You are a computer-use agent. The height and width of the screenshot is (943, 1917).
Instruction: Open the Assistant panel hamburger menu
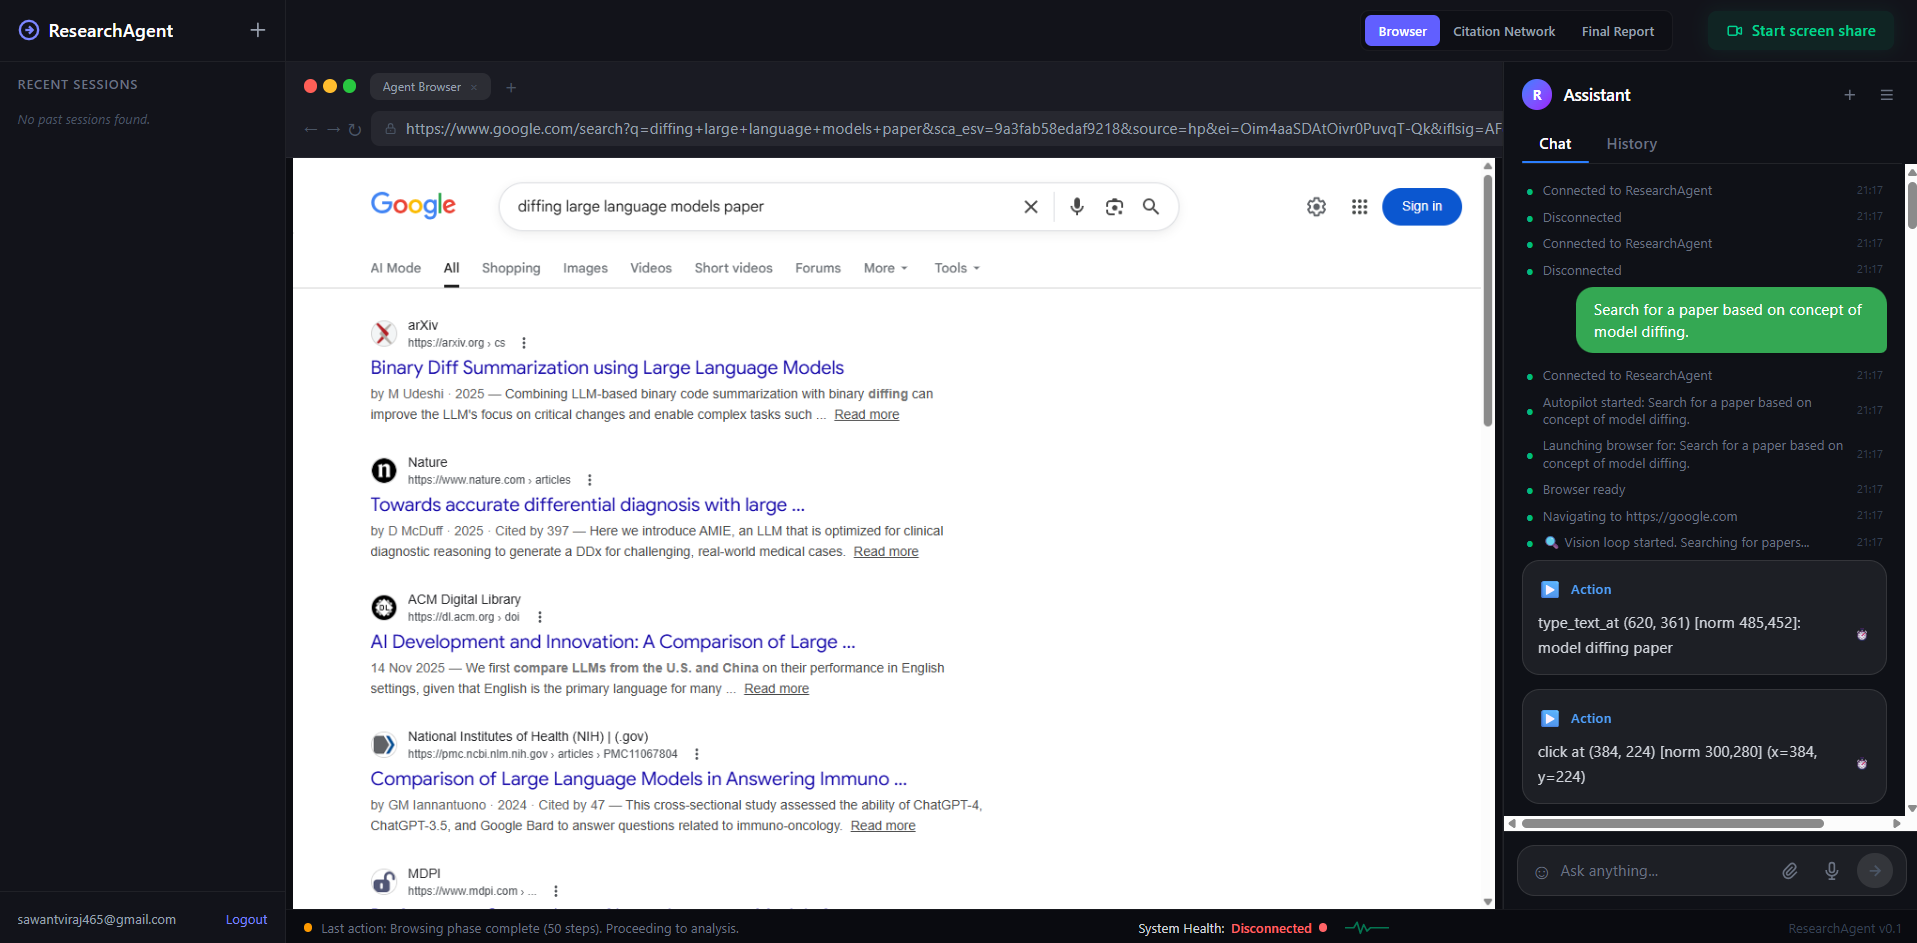click(x=1887, y=95)
